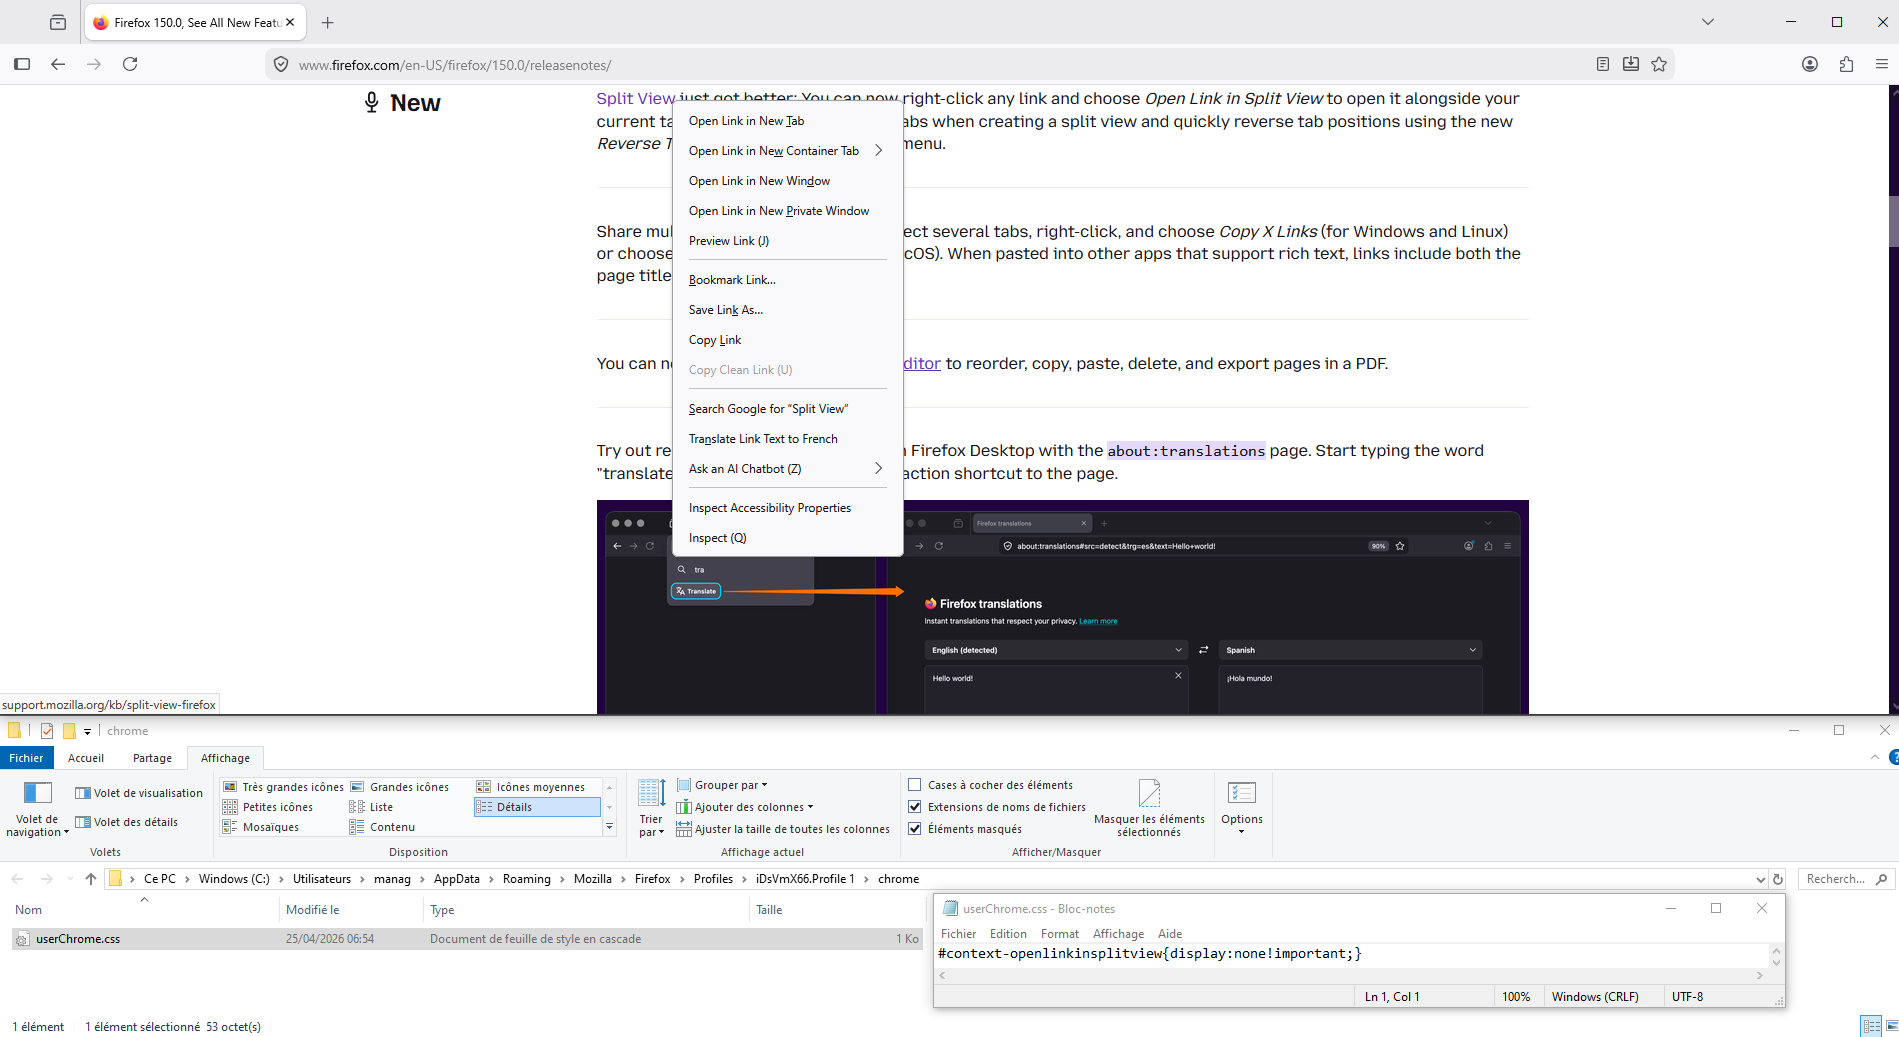Open the Firefox extensions puzzle icon

1846,64
